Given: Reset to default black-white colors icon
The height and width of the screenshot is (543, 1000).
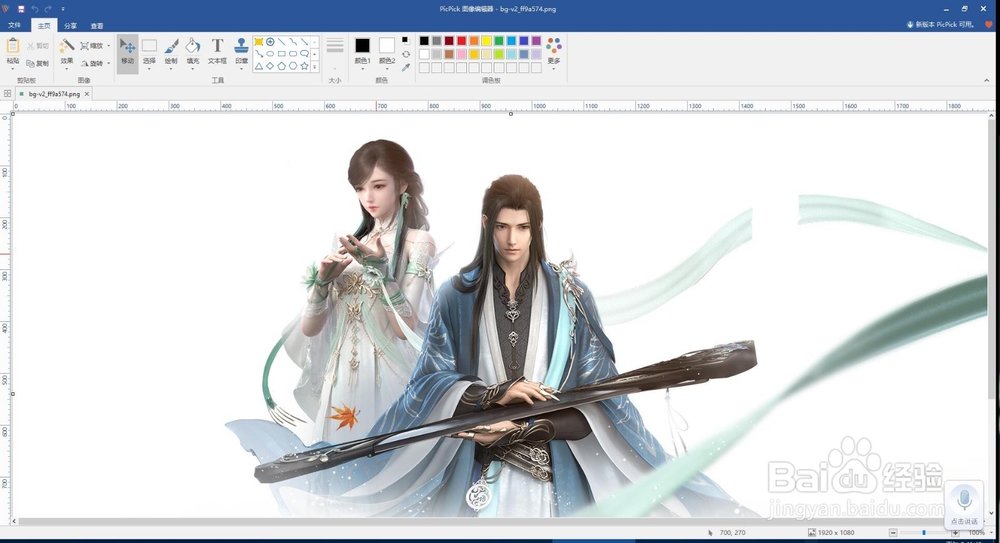Looking at the screenshot, I should pos(405,40).
